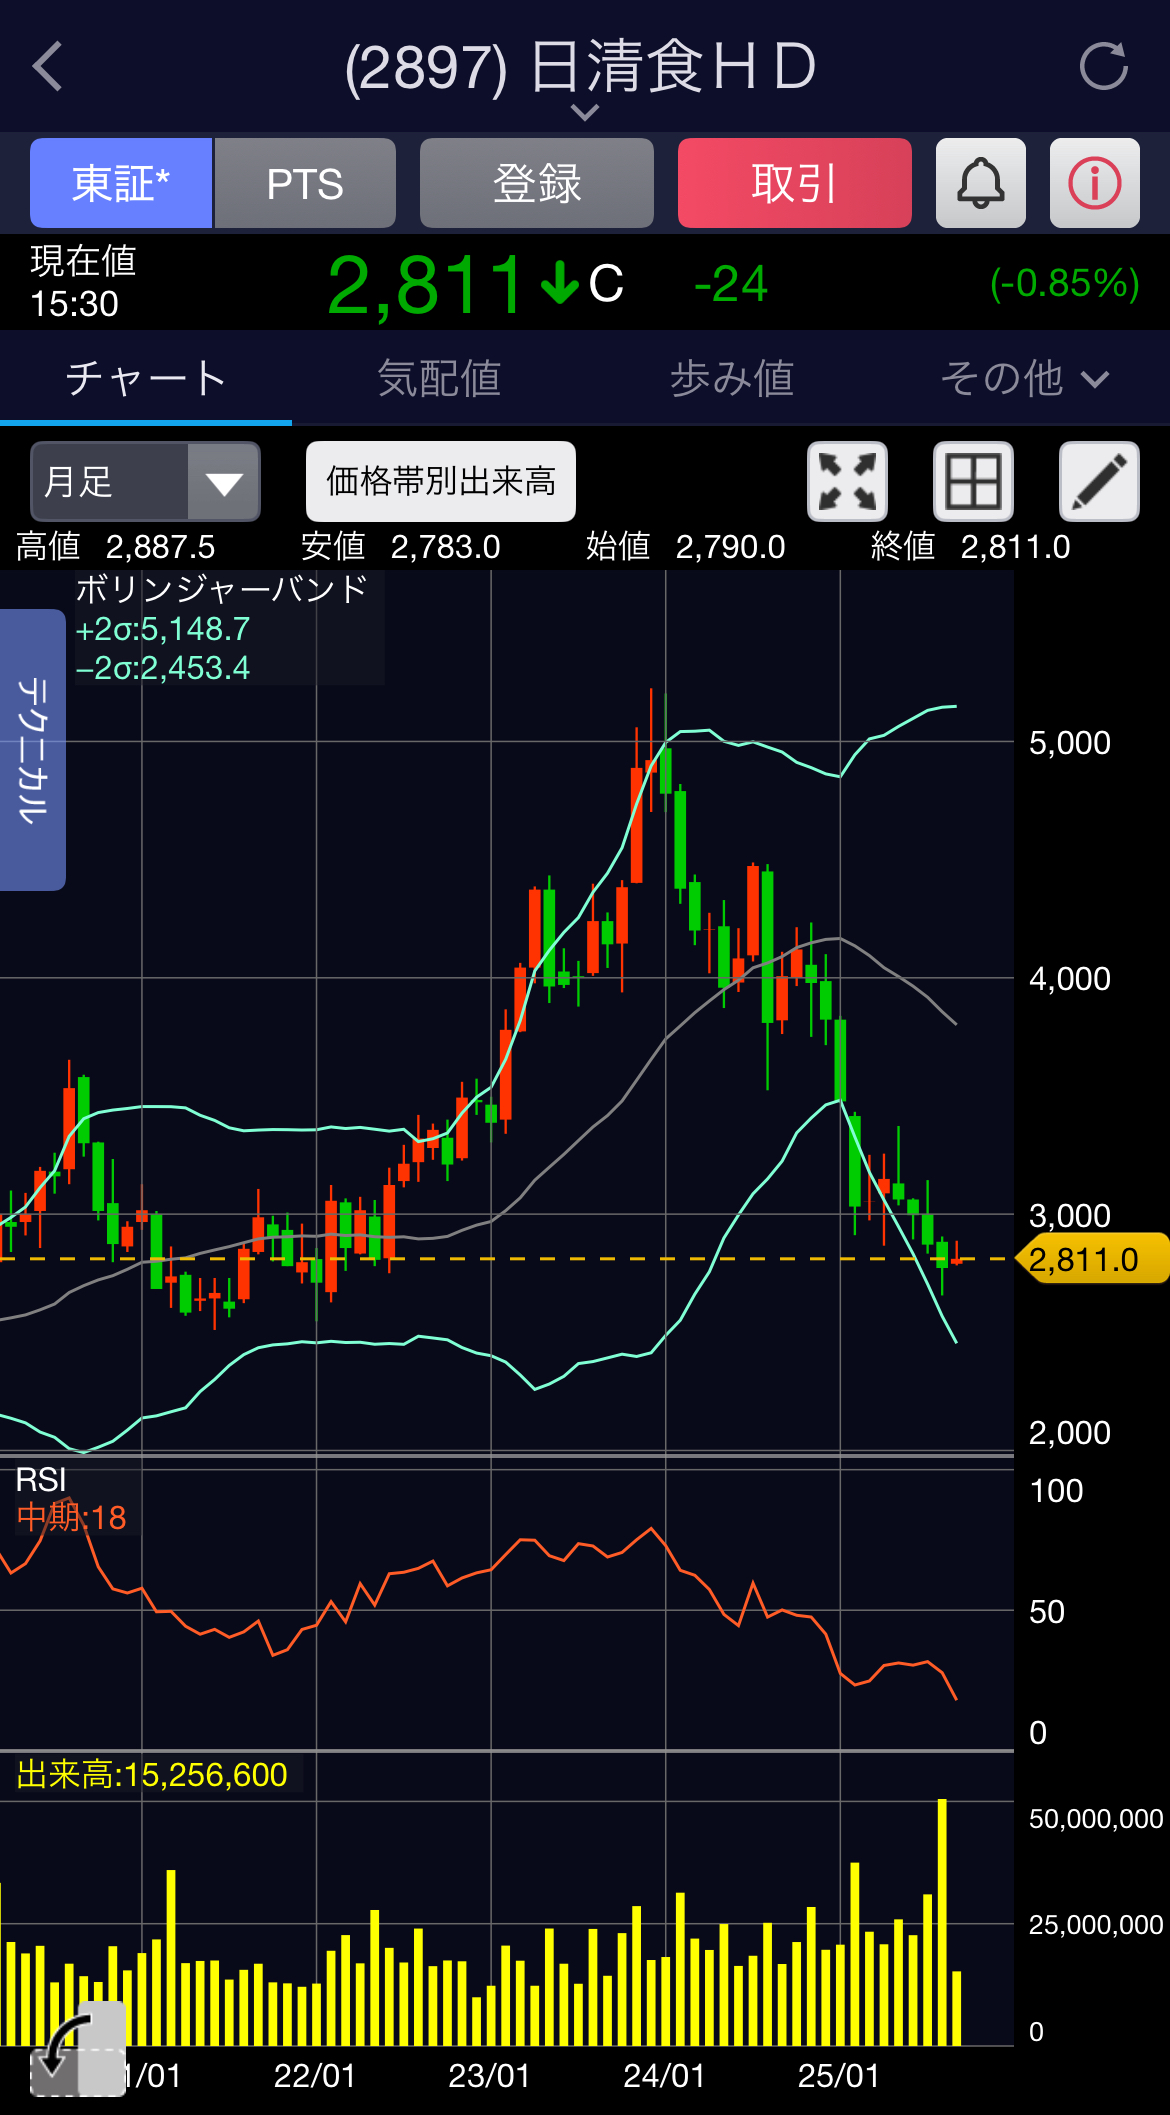
Task: Expand the chart to full screen
Action: click(847, 481)
